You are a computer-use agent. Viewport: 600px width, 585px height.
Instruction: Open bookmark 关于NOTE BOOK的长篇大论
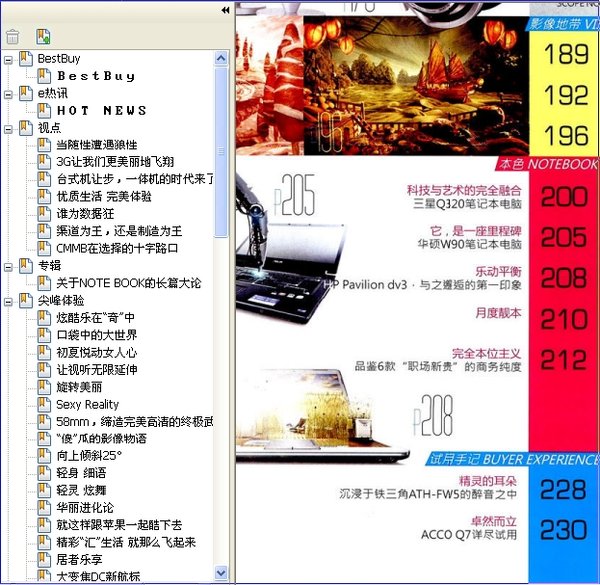129,283
